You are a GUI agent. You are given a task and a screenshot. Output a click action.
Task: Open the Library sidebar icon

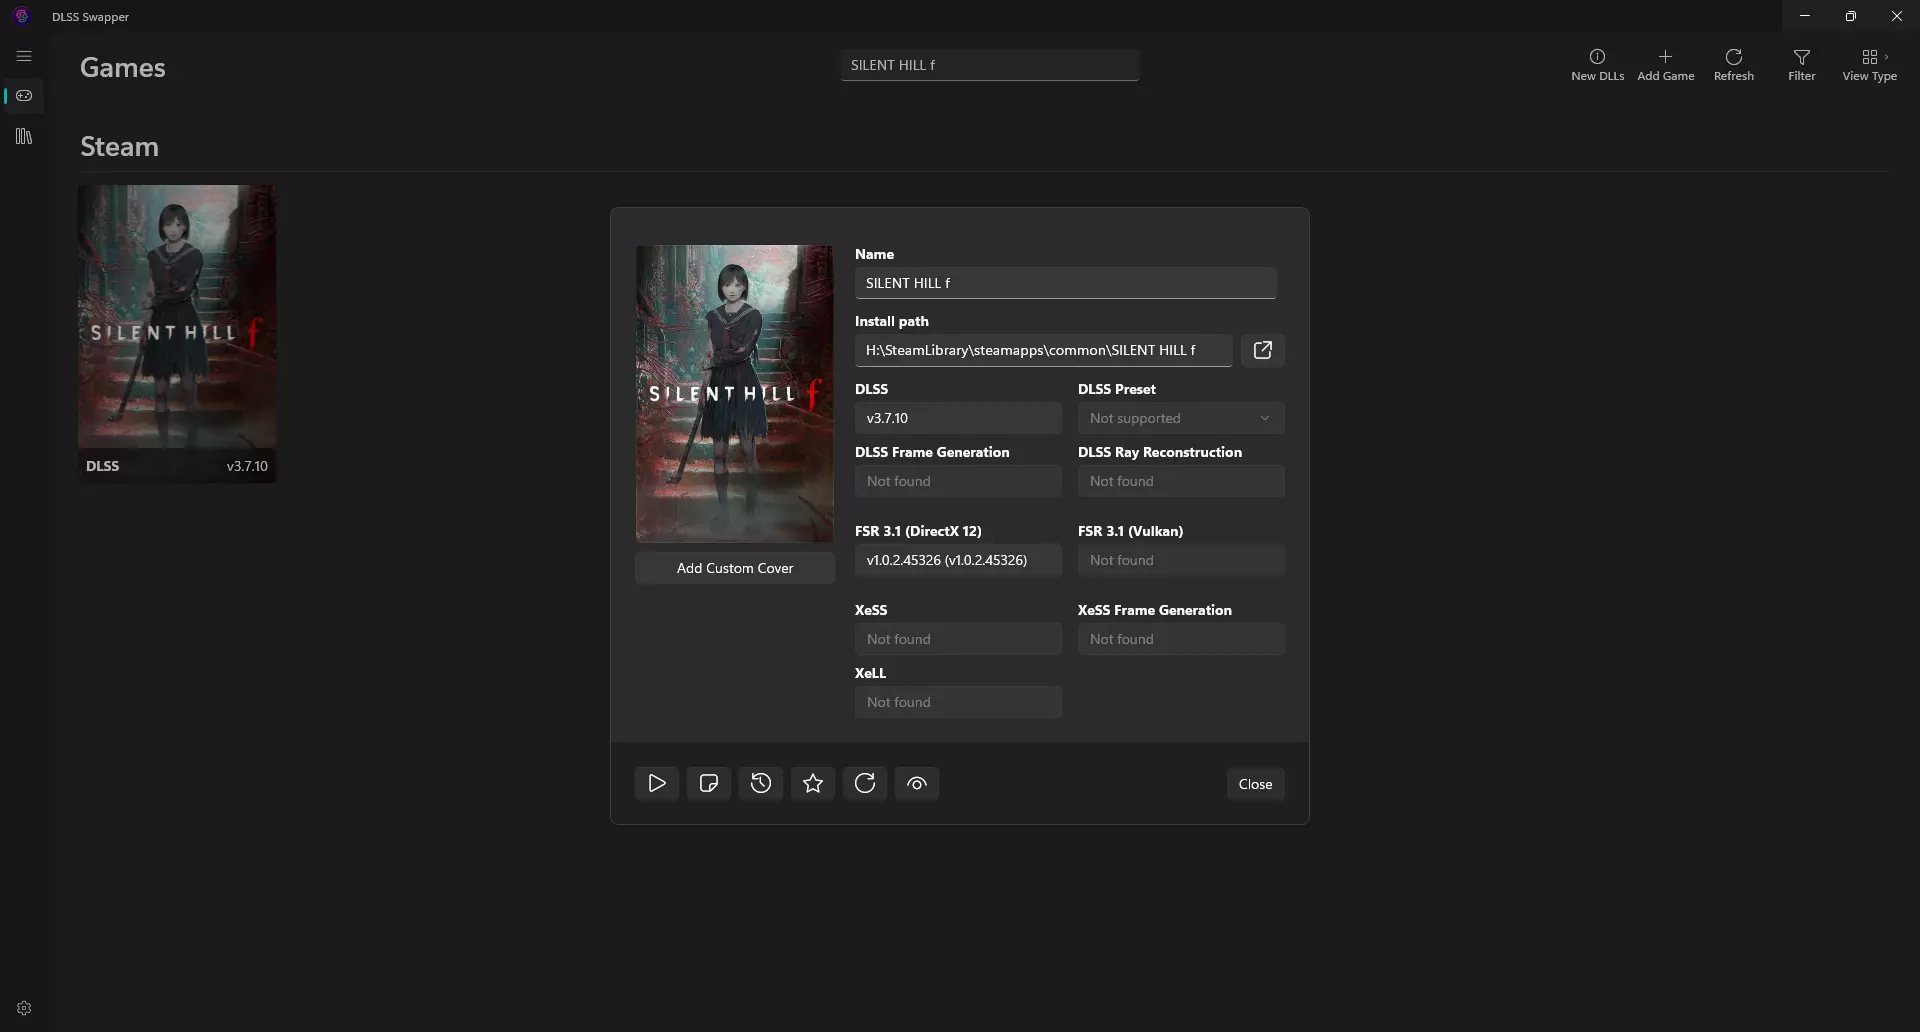tap(24, 136)
